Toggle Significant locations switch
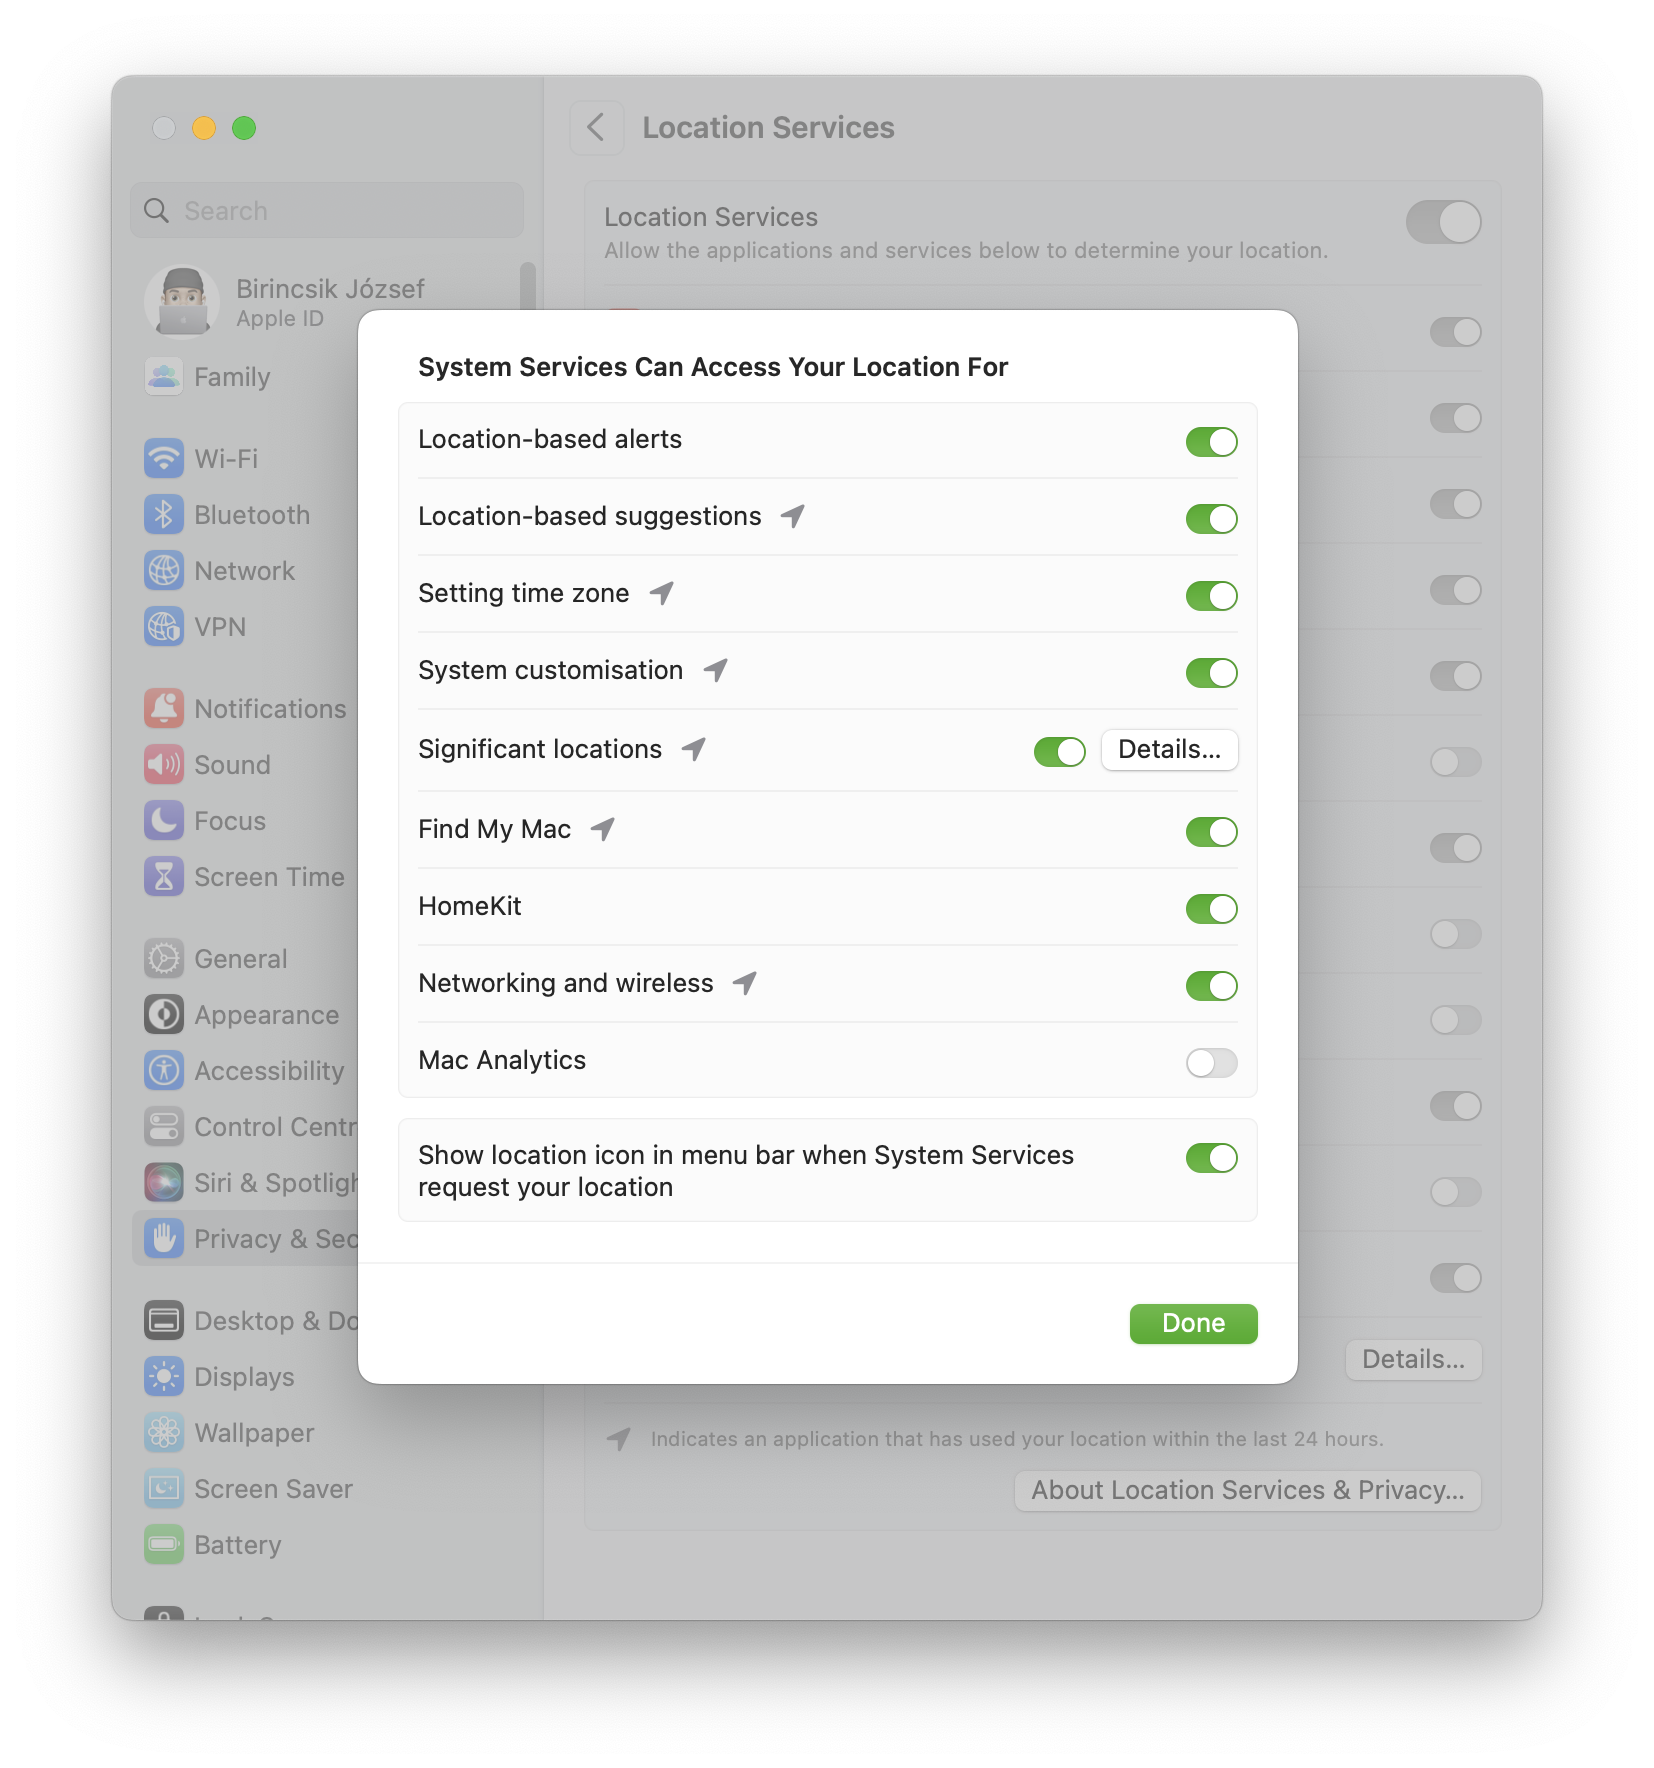1654x1768 pixels. click(x=1059, y=752)
